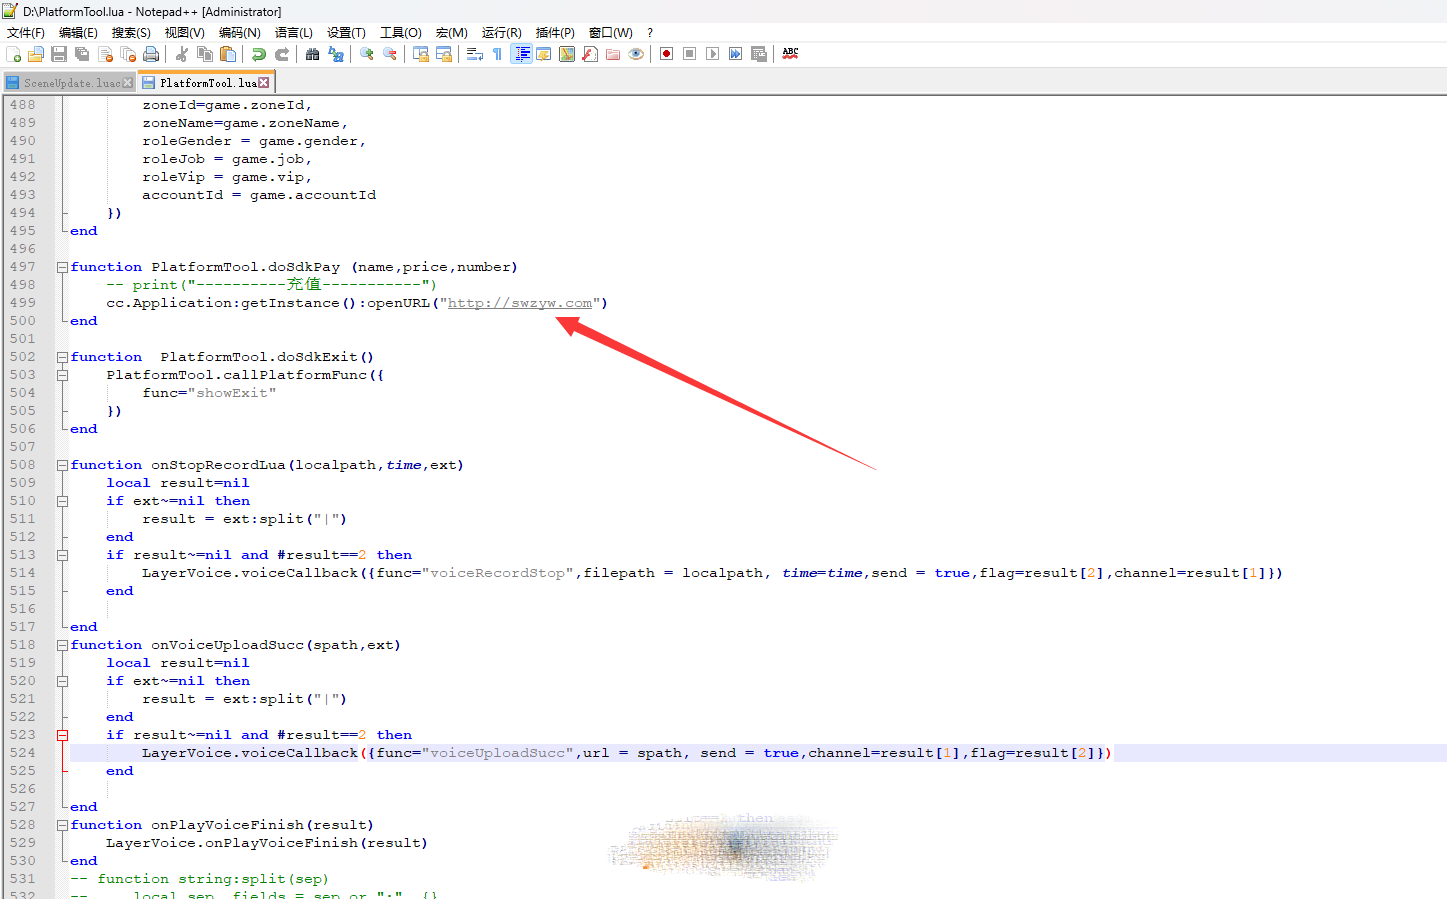Open the Folder as Workspace icon

(x=613, y=54)
